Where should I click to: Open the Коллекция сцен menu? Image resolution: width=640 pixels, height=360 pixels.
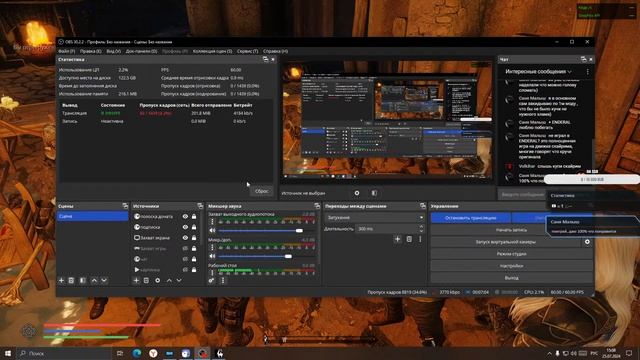coord(212,51)
